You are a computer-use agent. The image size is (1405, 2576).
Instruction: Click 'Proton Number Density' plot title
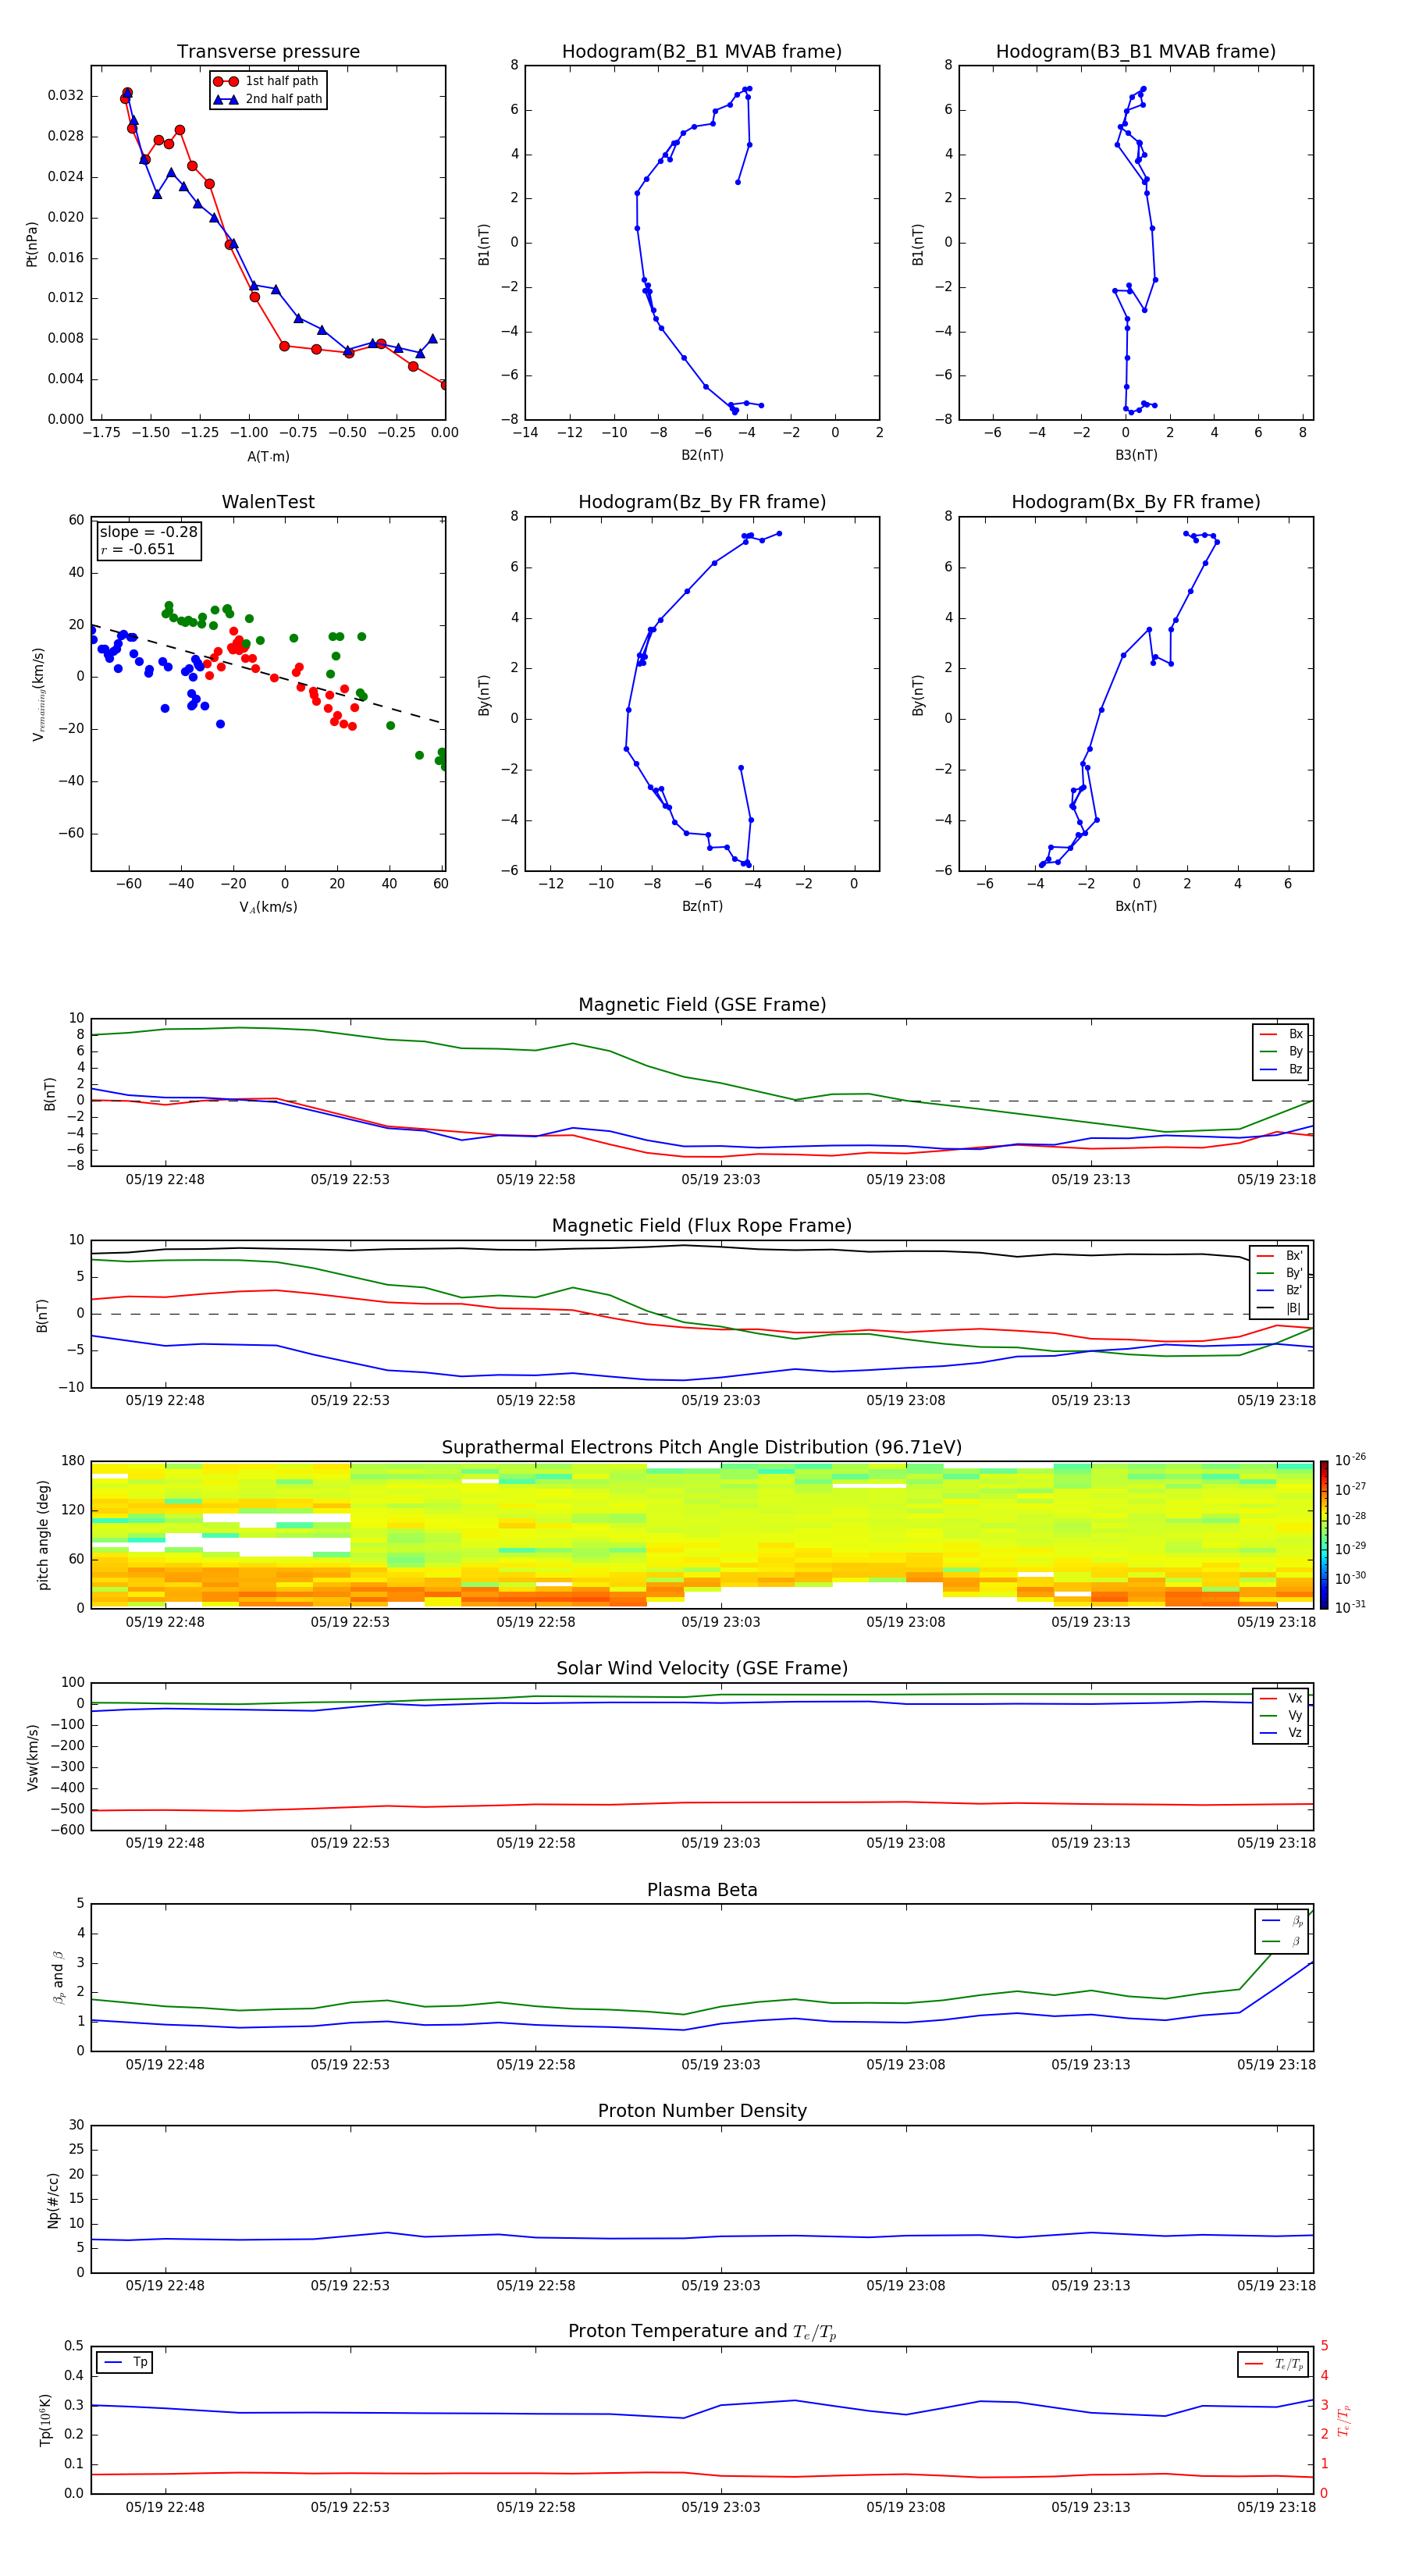pos(702,2111)
